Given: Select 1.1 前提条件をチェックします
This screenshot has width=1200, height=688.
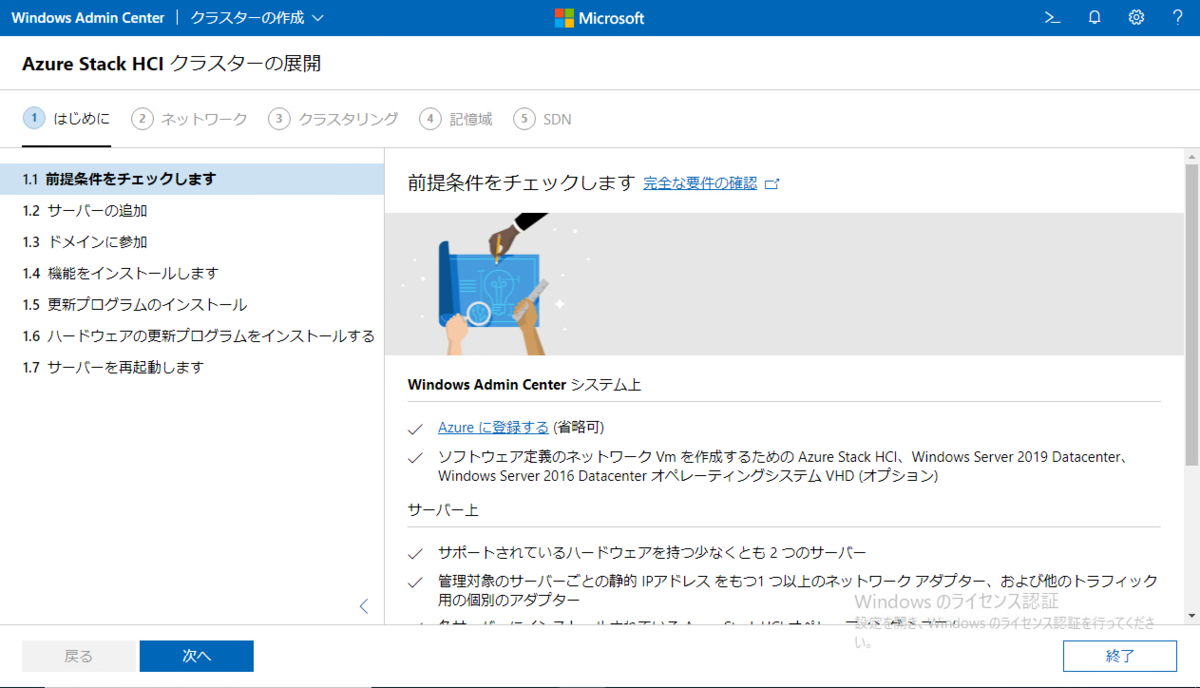Looking at the screenshot, I should pos(192,179).
